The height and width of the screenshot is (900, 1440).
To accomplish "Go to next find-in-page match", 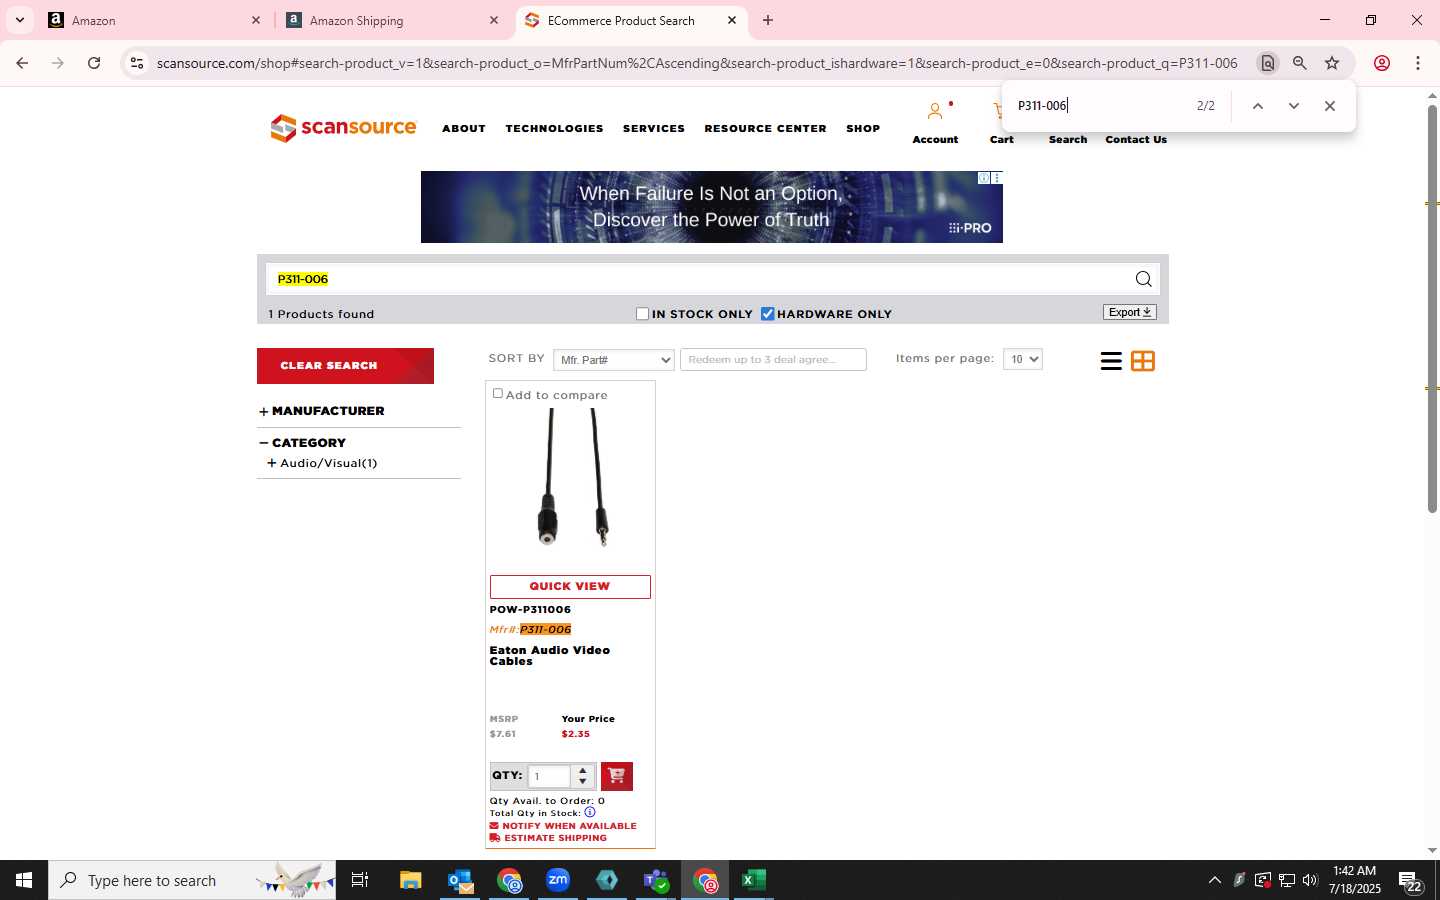I will (x=1293, y=106).
